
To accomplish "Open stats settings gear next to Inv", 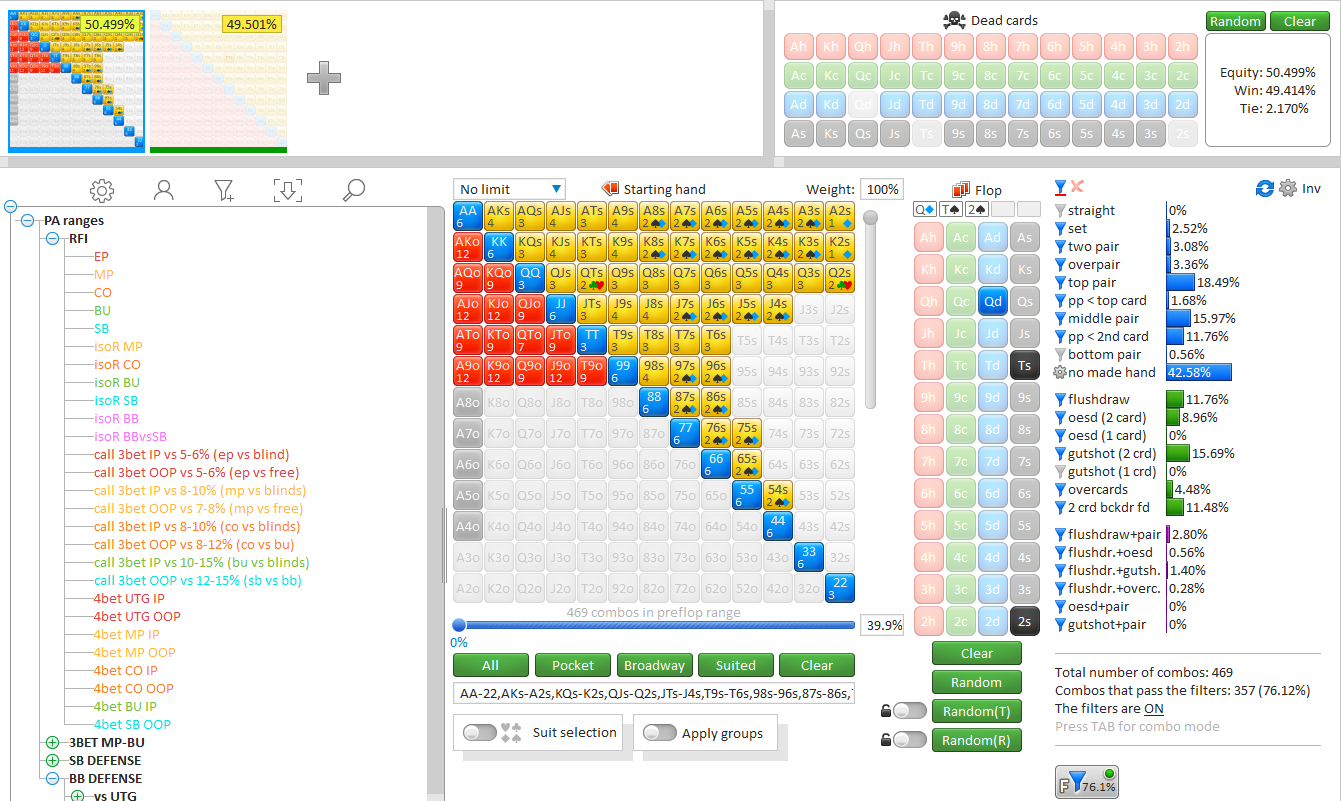I will [x=1288, y=188].
